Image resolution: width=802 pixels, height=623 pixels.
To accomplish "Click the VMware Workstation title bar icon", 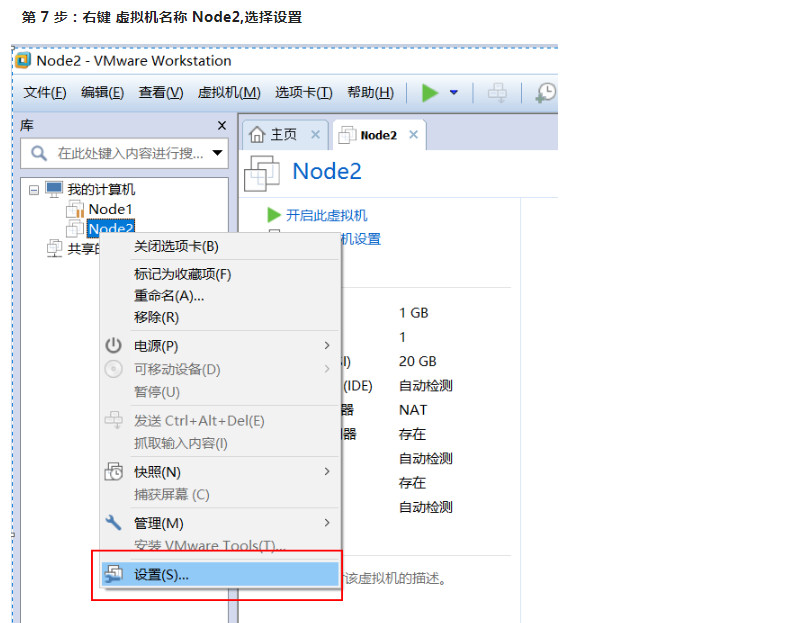I will pyautogui.click(x=23, y=60).
